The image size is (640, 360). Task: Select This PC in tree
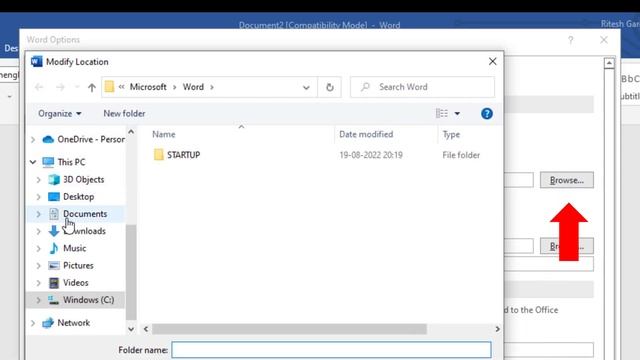click(x=71, y=162)
